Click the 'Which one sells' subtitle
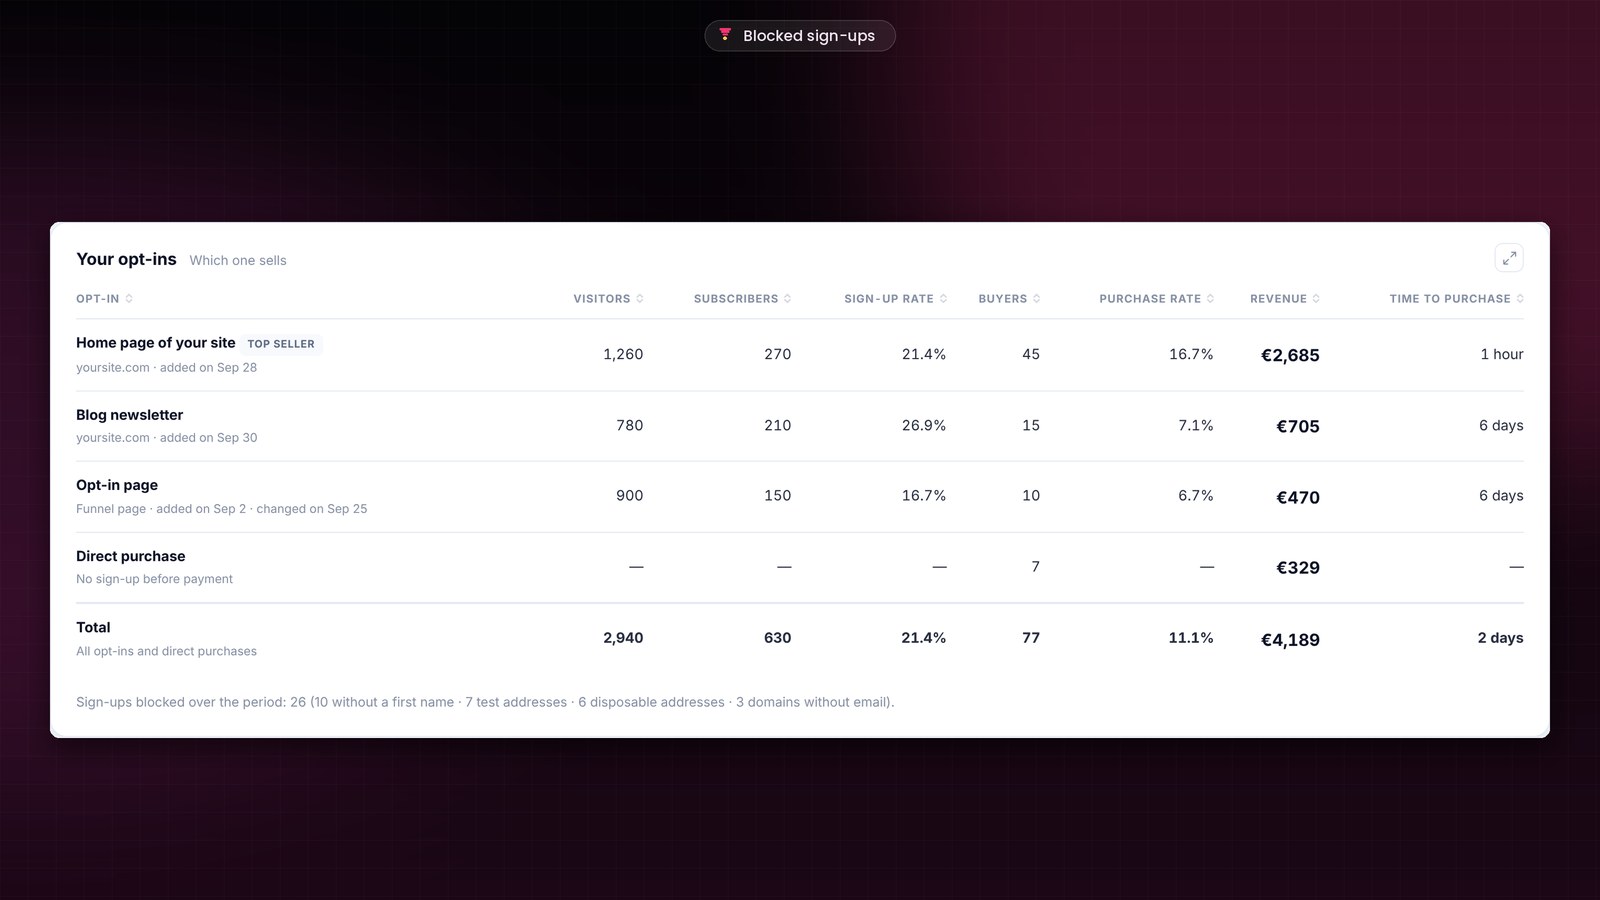Screen dimensions: 1600x900 pos(238,260)
